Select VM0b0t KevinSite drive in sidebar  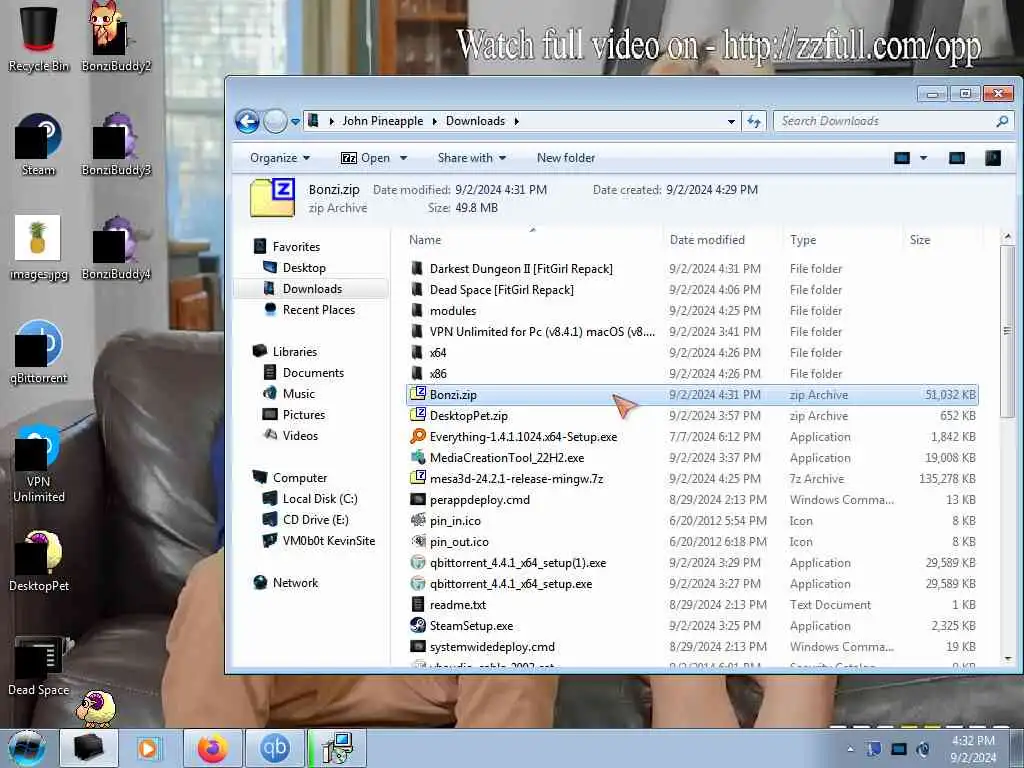[x=328, y=540]
